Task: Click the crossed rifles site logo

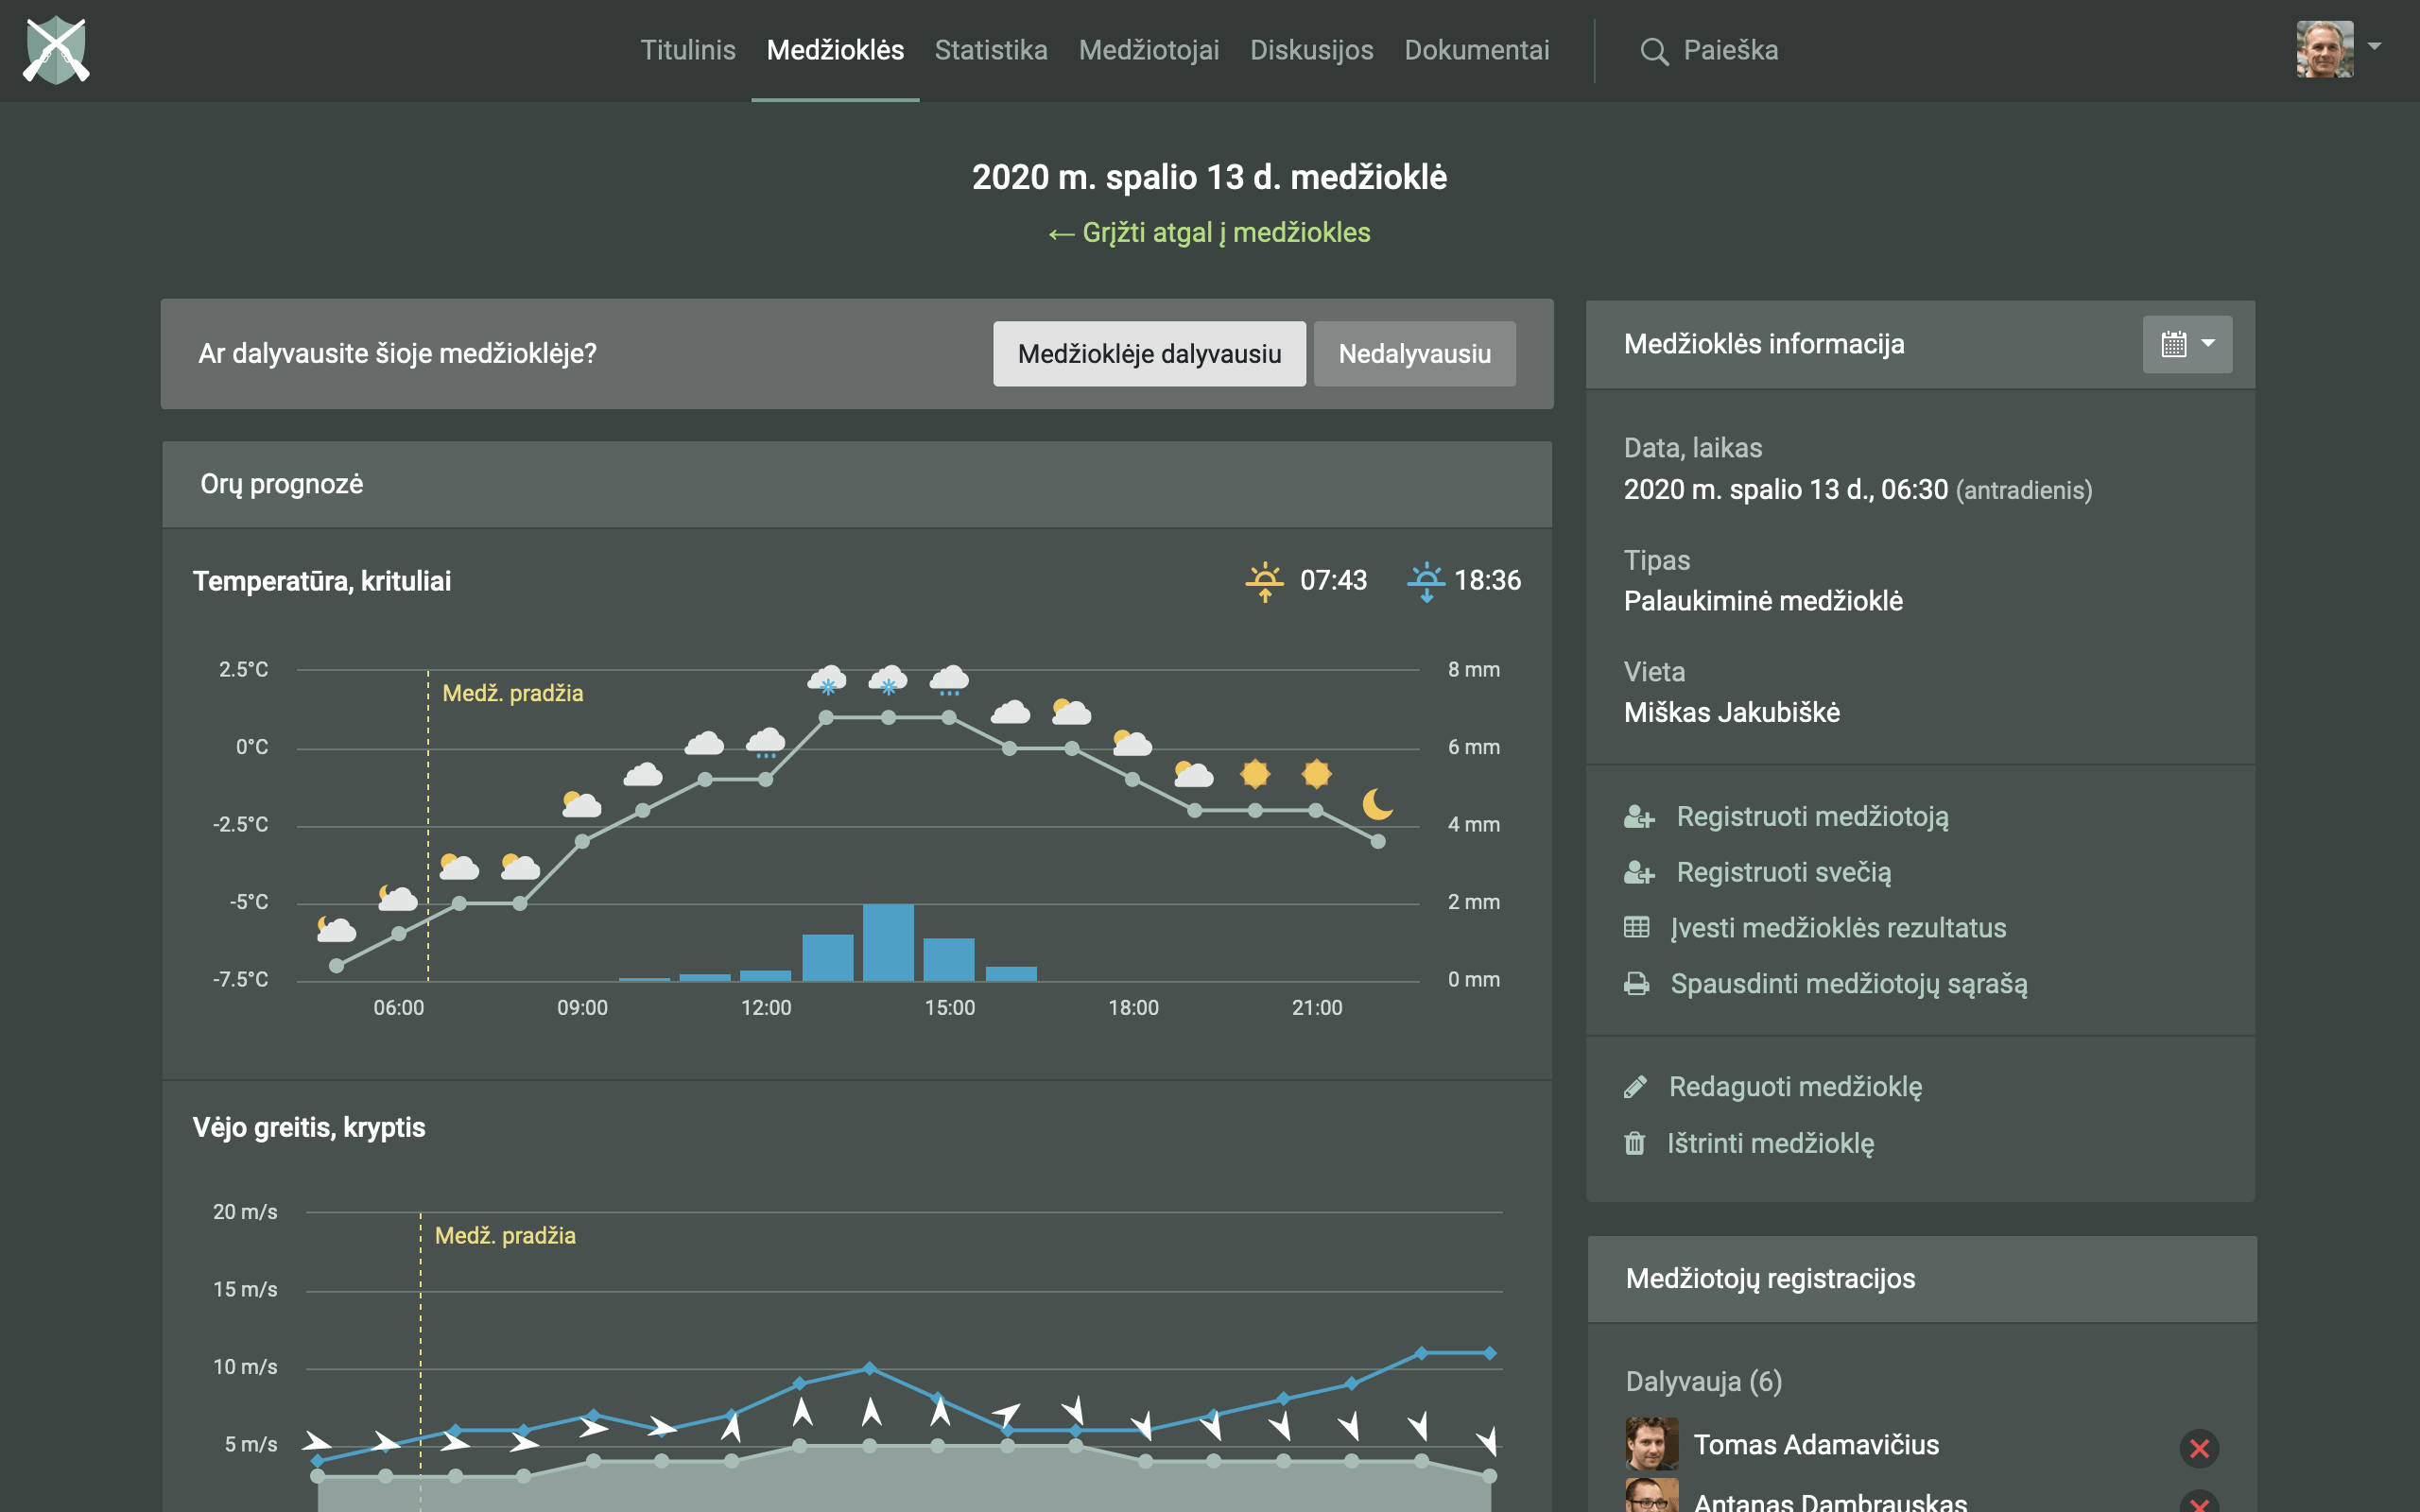Action: (x=56, y=50)
